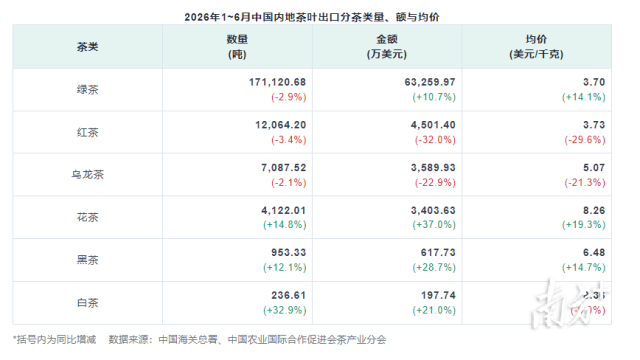The height and width of the screenshot is (360, 640).
Task: Select the change value (+12.1%)
Action: click(284, 268)
